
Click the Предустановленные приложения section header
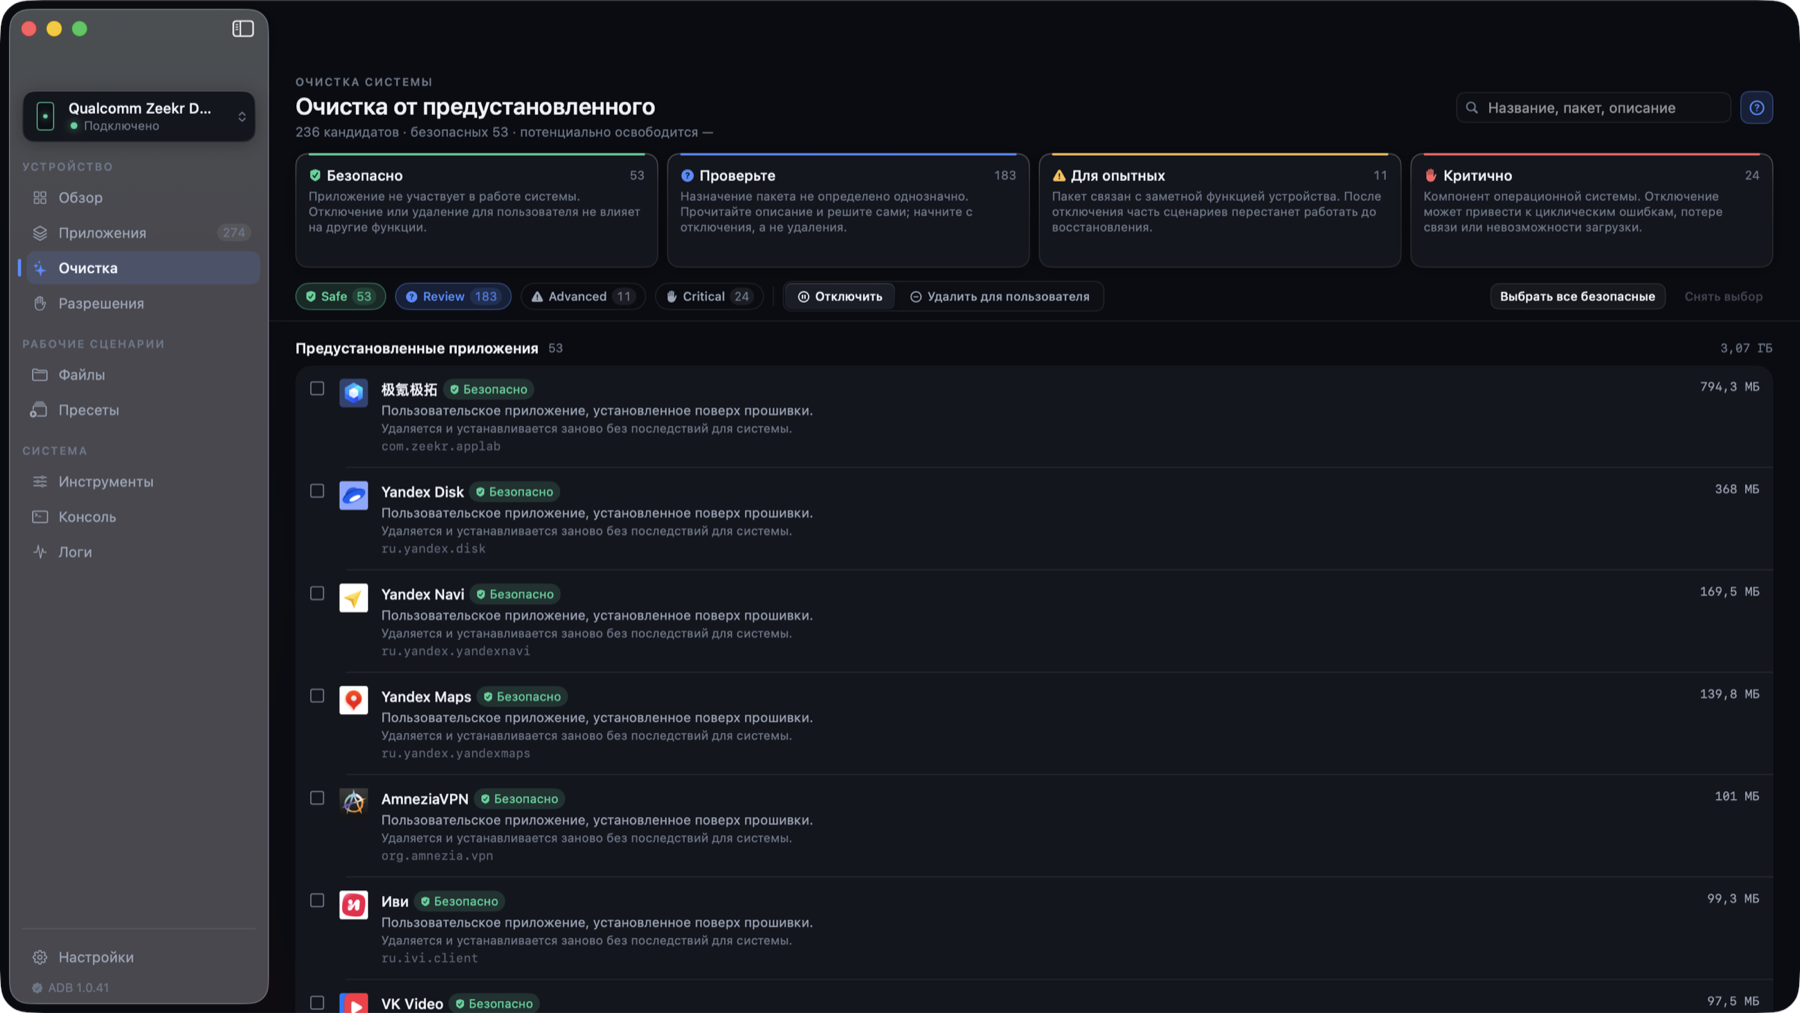pos(416,348)
